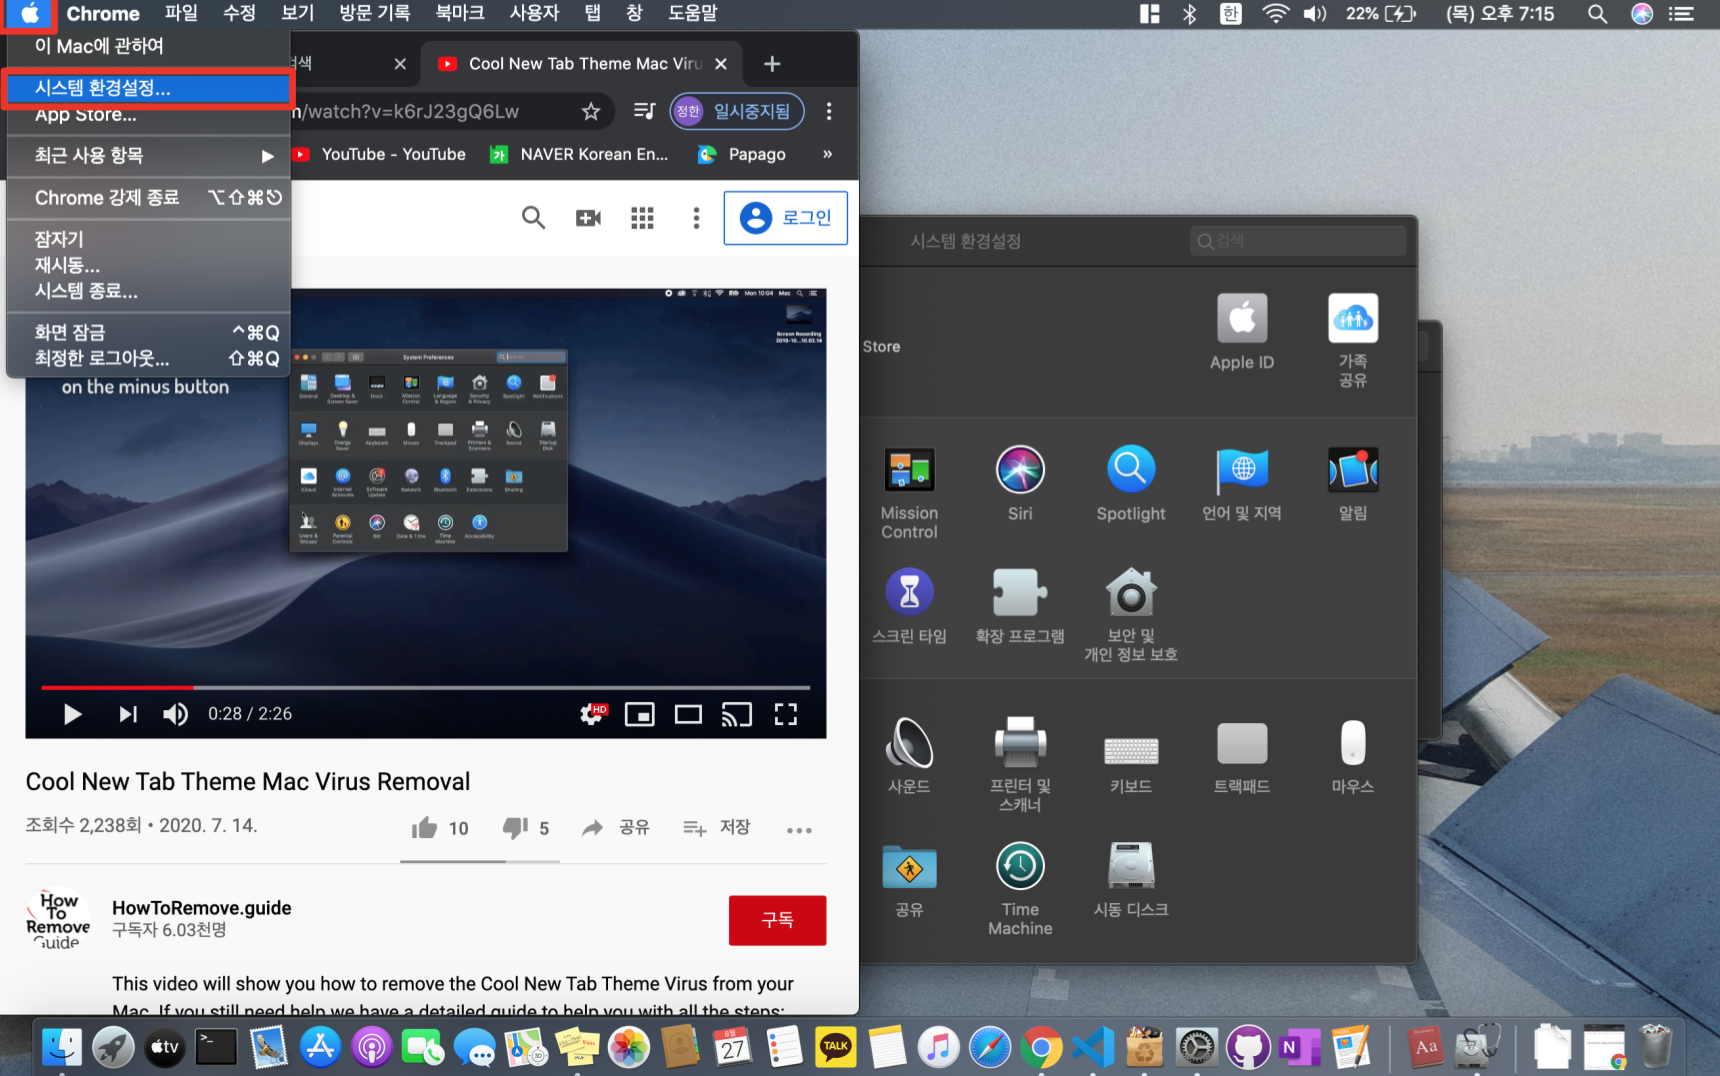Open Sound (사운드) preferences
This screenshot has height=1076, width=1720.
pyautogui.click(x=909, y=756)
